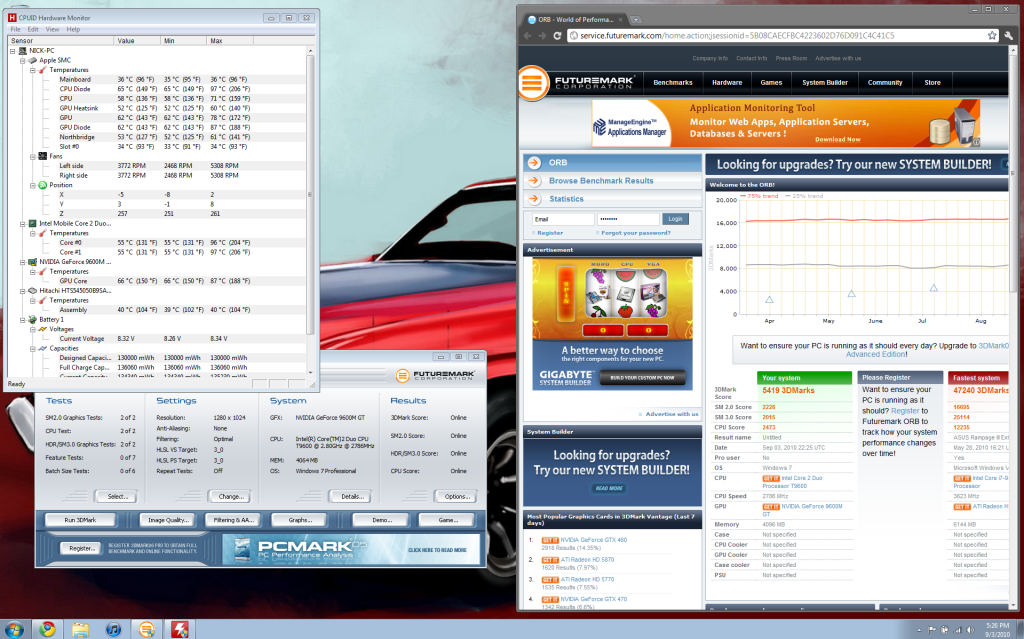This screenshot has height=639, width=1024.
Task: Collapse the Battery 1 node
Action: (x=23, y=320)
